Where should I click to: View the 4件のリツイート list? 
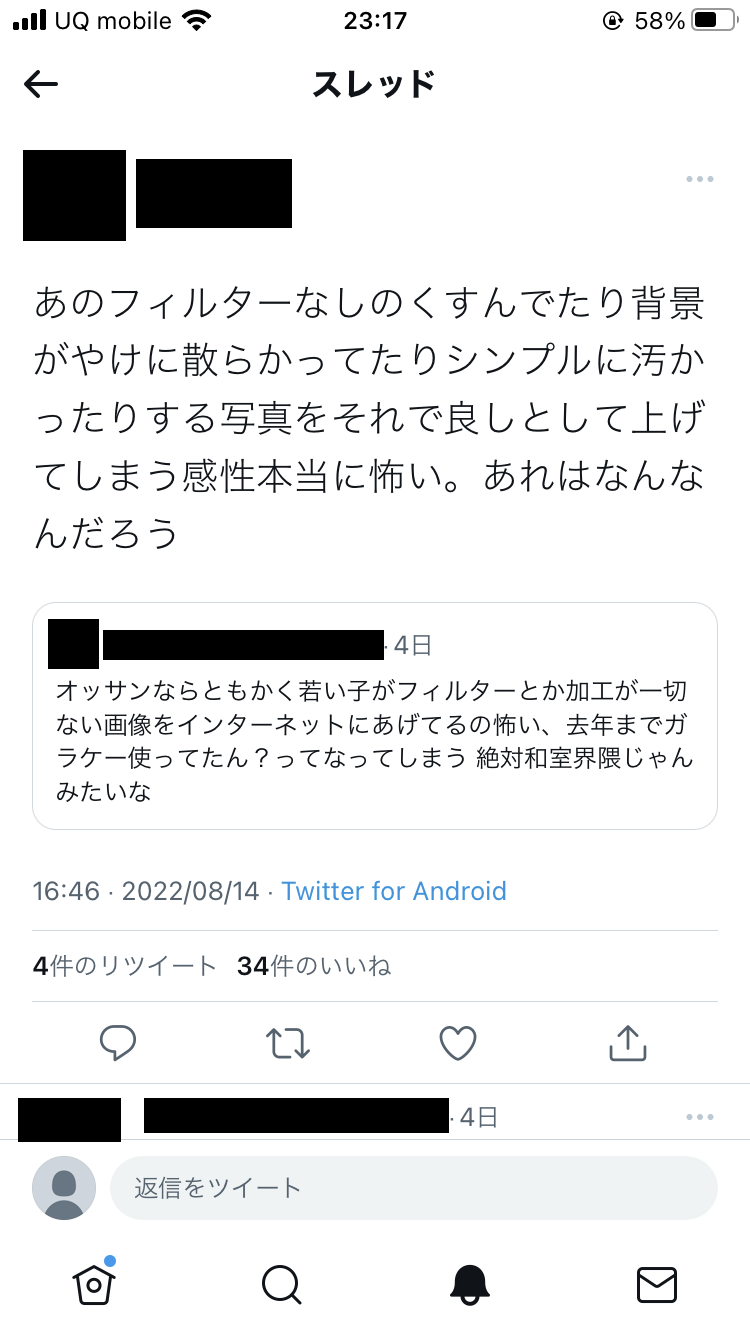point(125,966)
